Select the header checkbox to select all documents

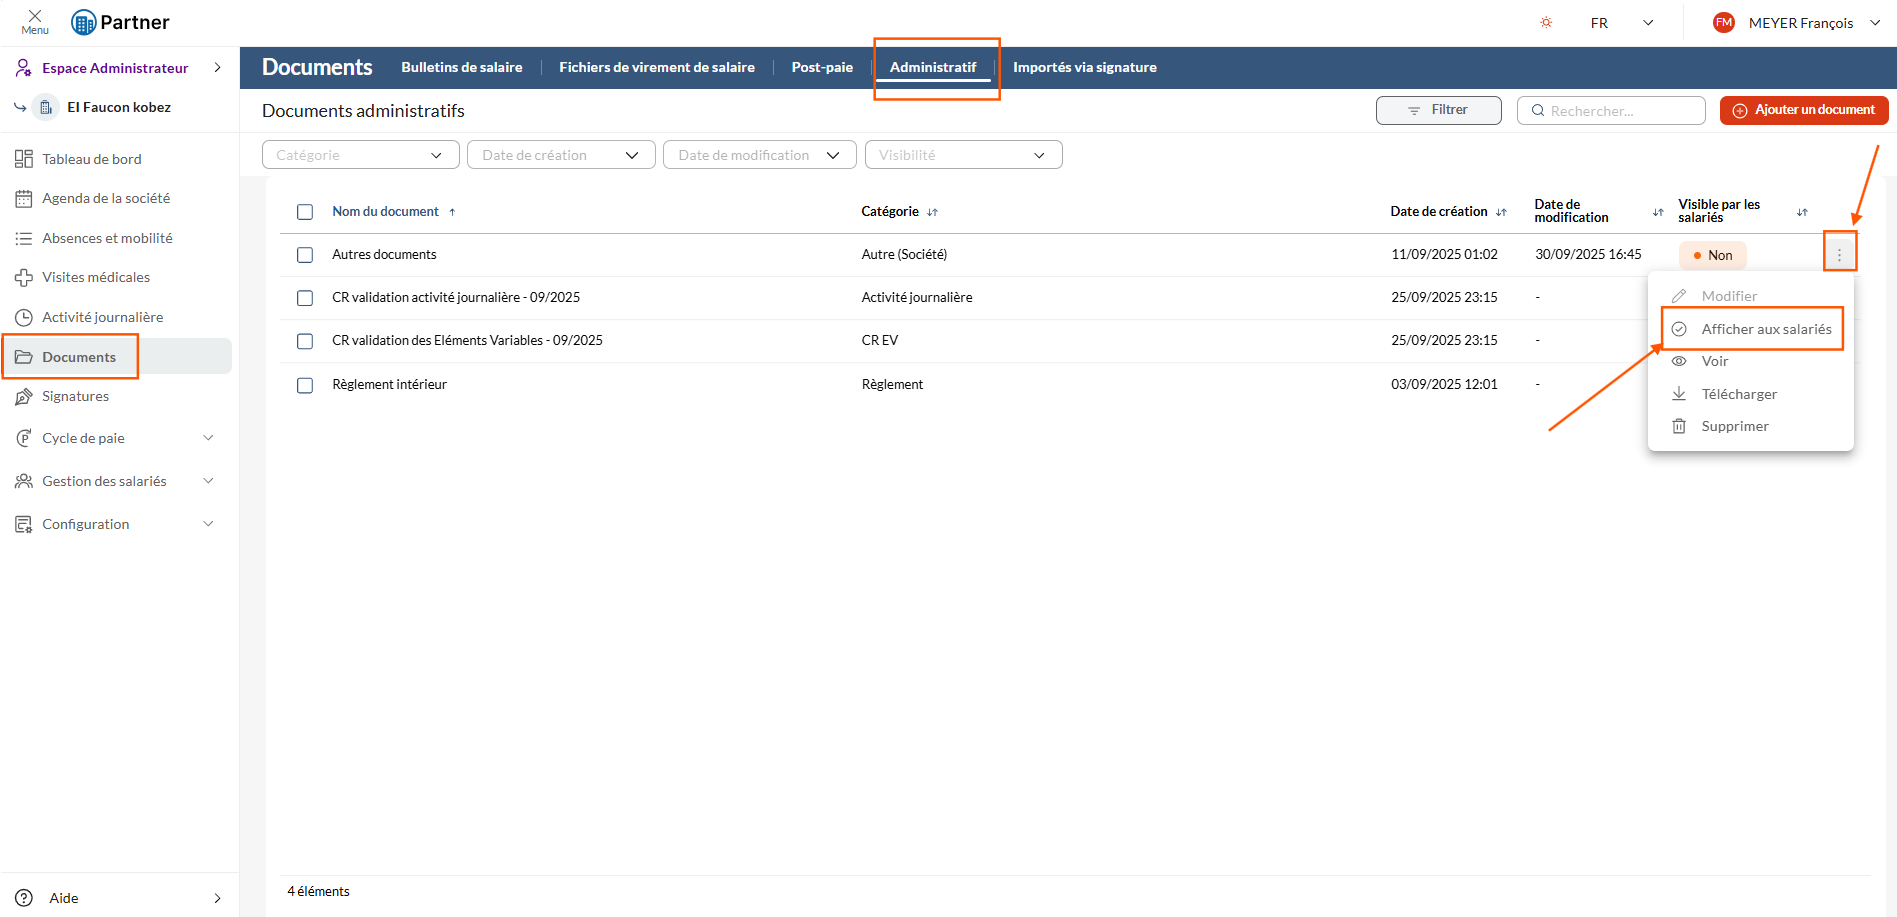point(305,212)
